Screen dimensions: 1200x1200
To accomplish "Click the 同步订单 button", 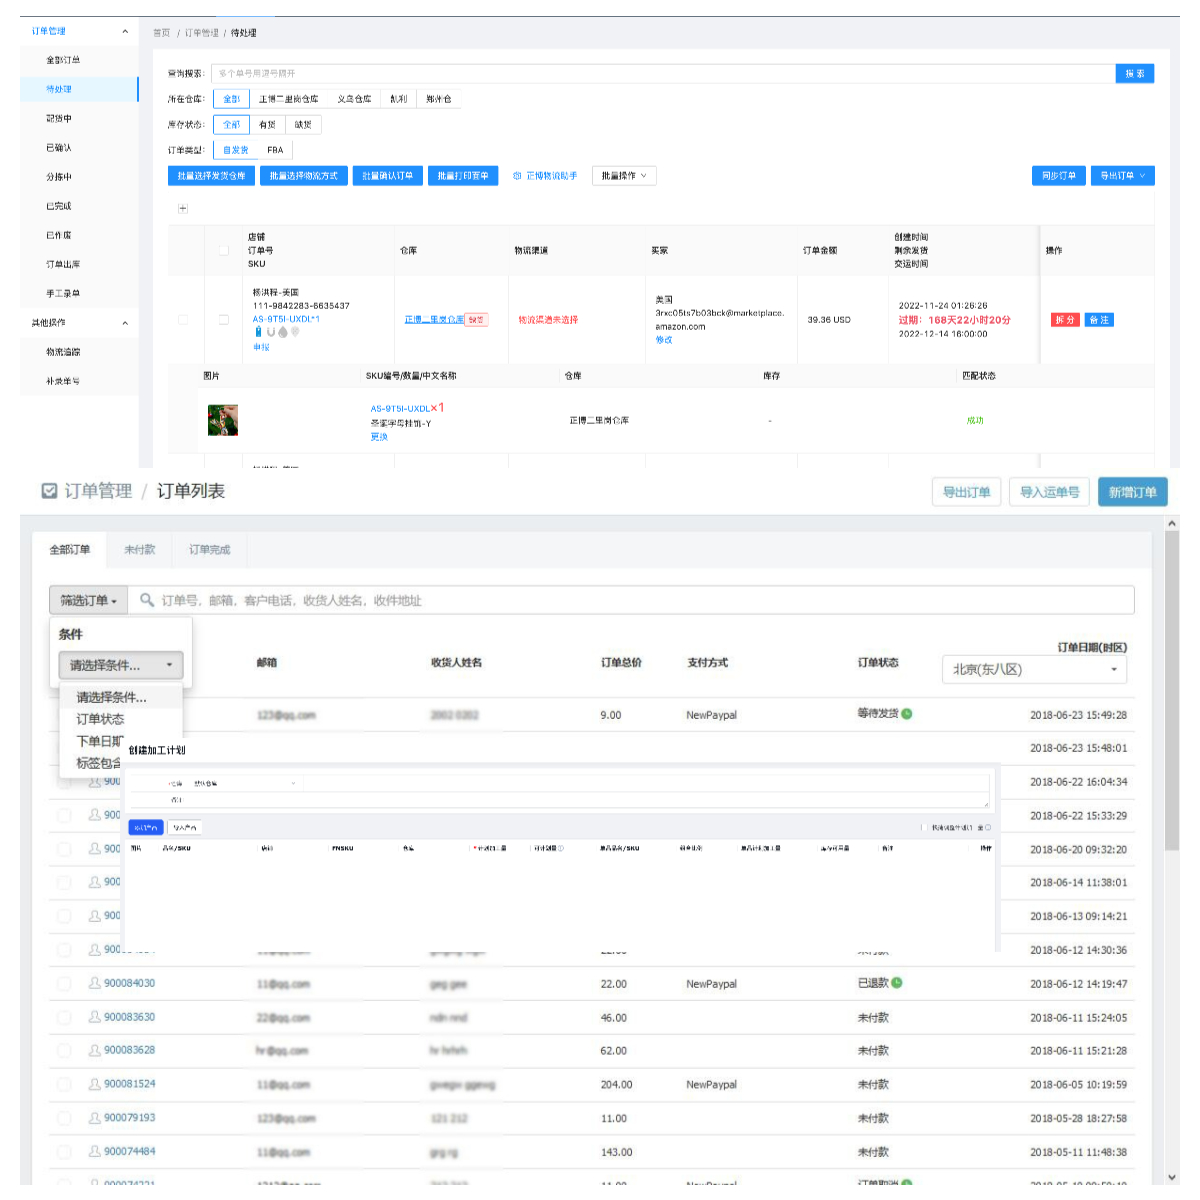I will pos(1058,176).
